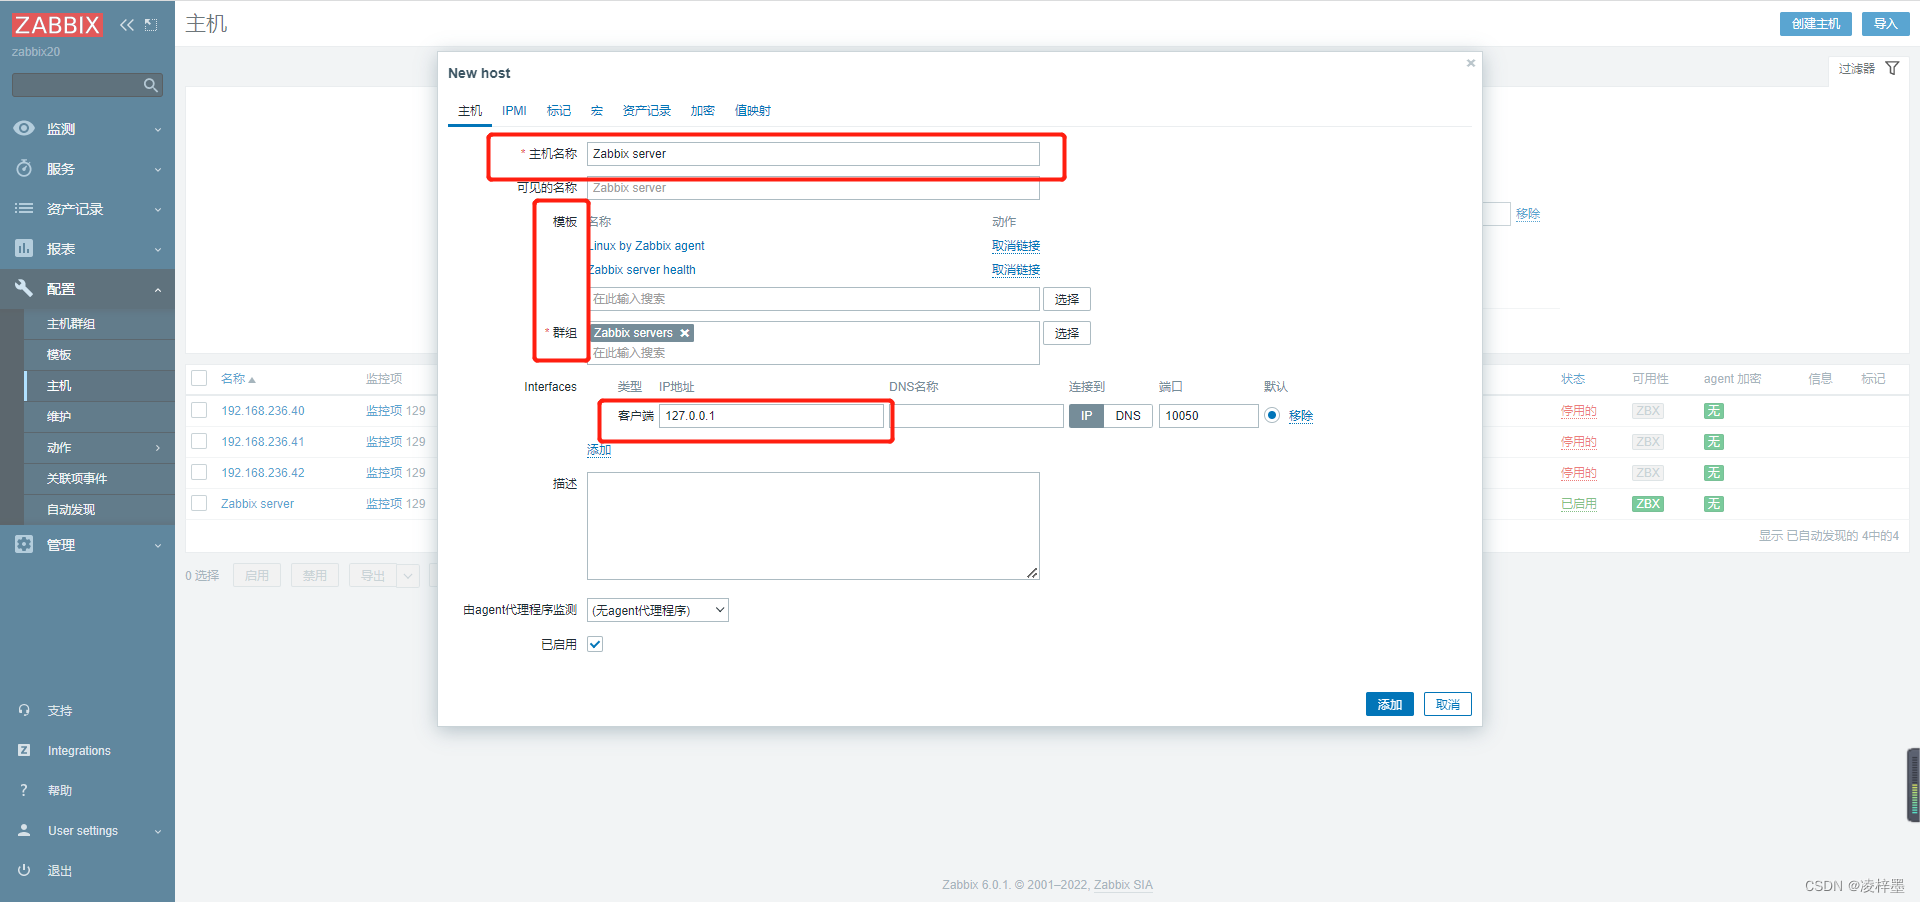Open the Administration gear icon menu

pos(24,544)
